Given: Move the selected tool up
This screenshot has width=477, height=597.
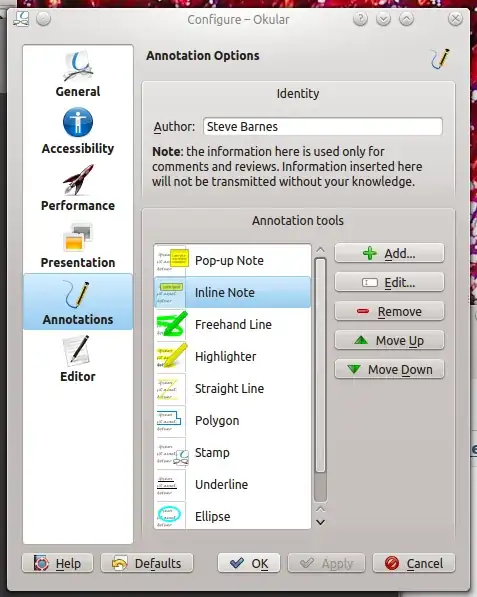Looking at the screenshot, I should pos(389,340).
